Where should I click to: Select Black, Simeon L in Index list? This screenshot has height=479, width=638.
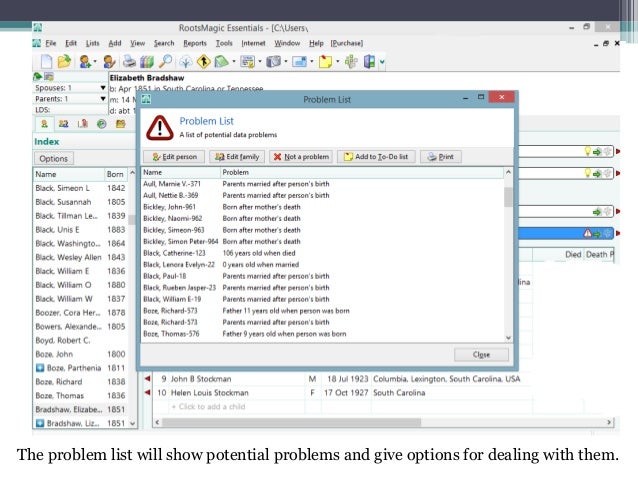click(80, 188)
